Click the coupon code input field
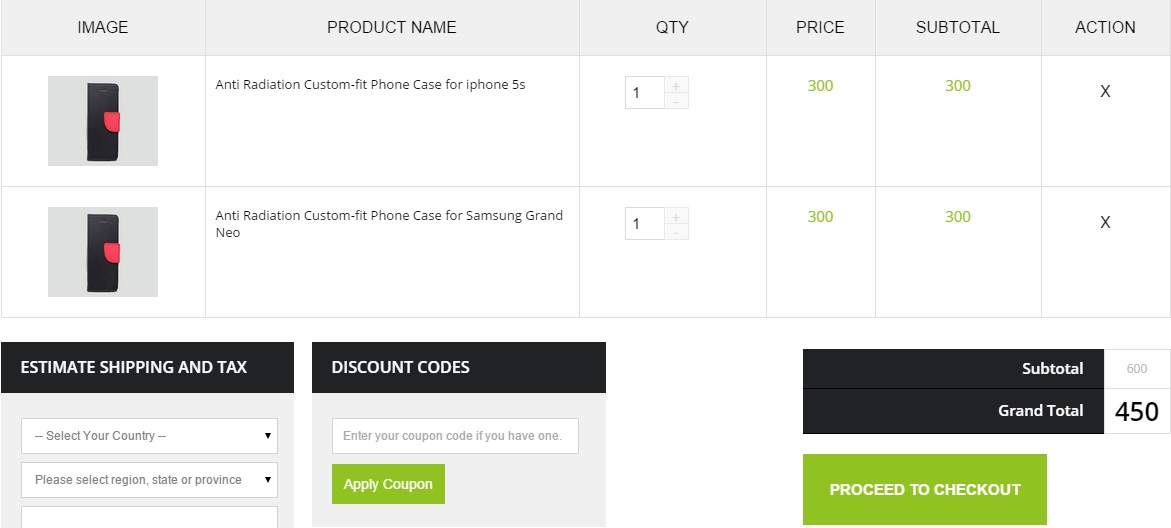The width and height of the screenshot is (1171, 528). (455, 436)
